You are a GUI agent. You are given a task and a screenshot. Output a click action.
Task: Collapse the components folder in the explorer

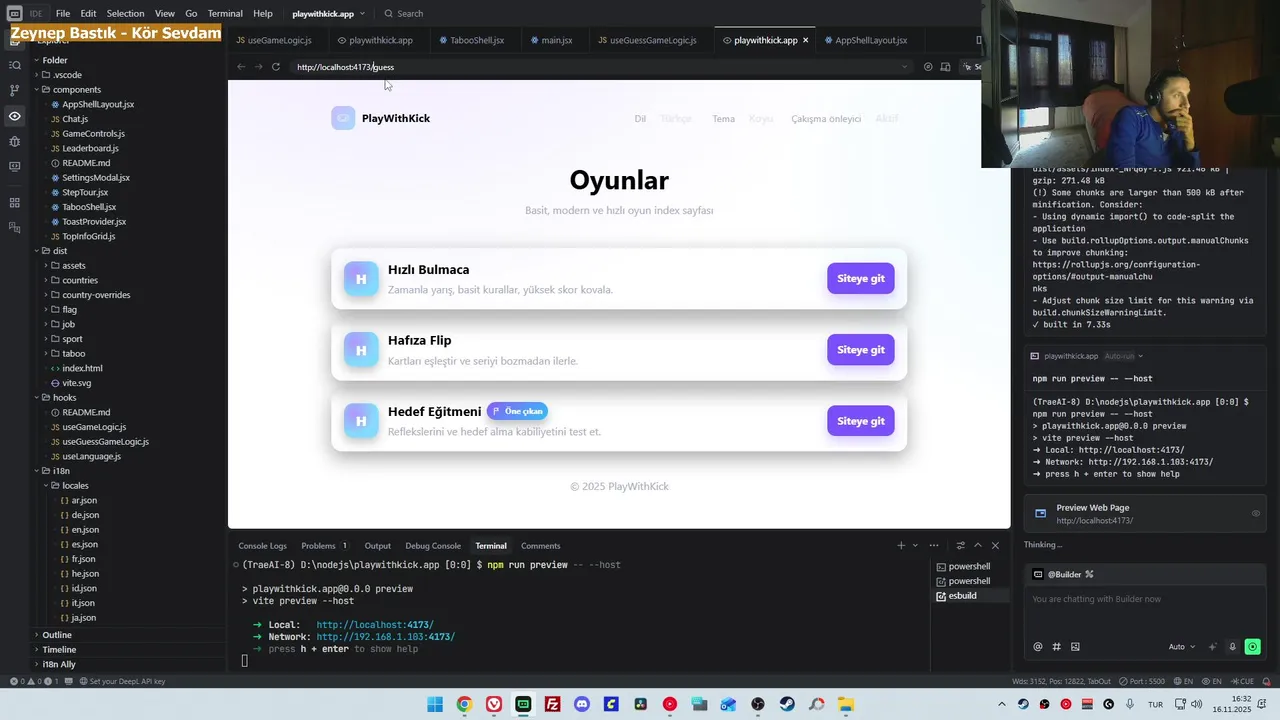[77, 89]
